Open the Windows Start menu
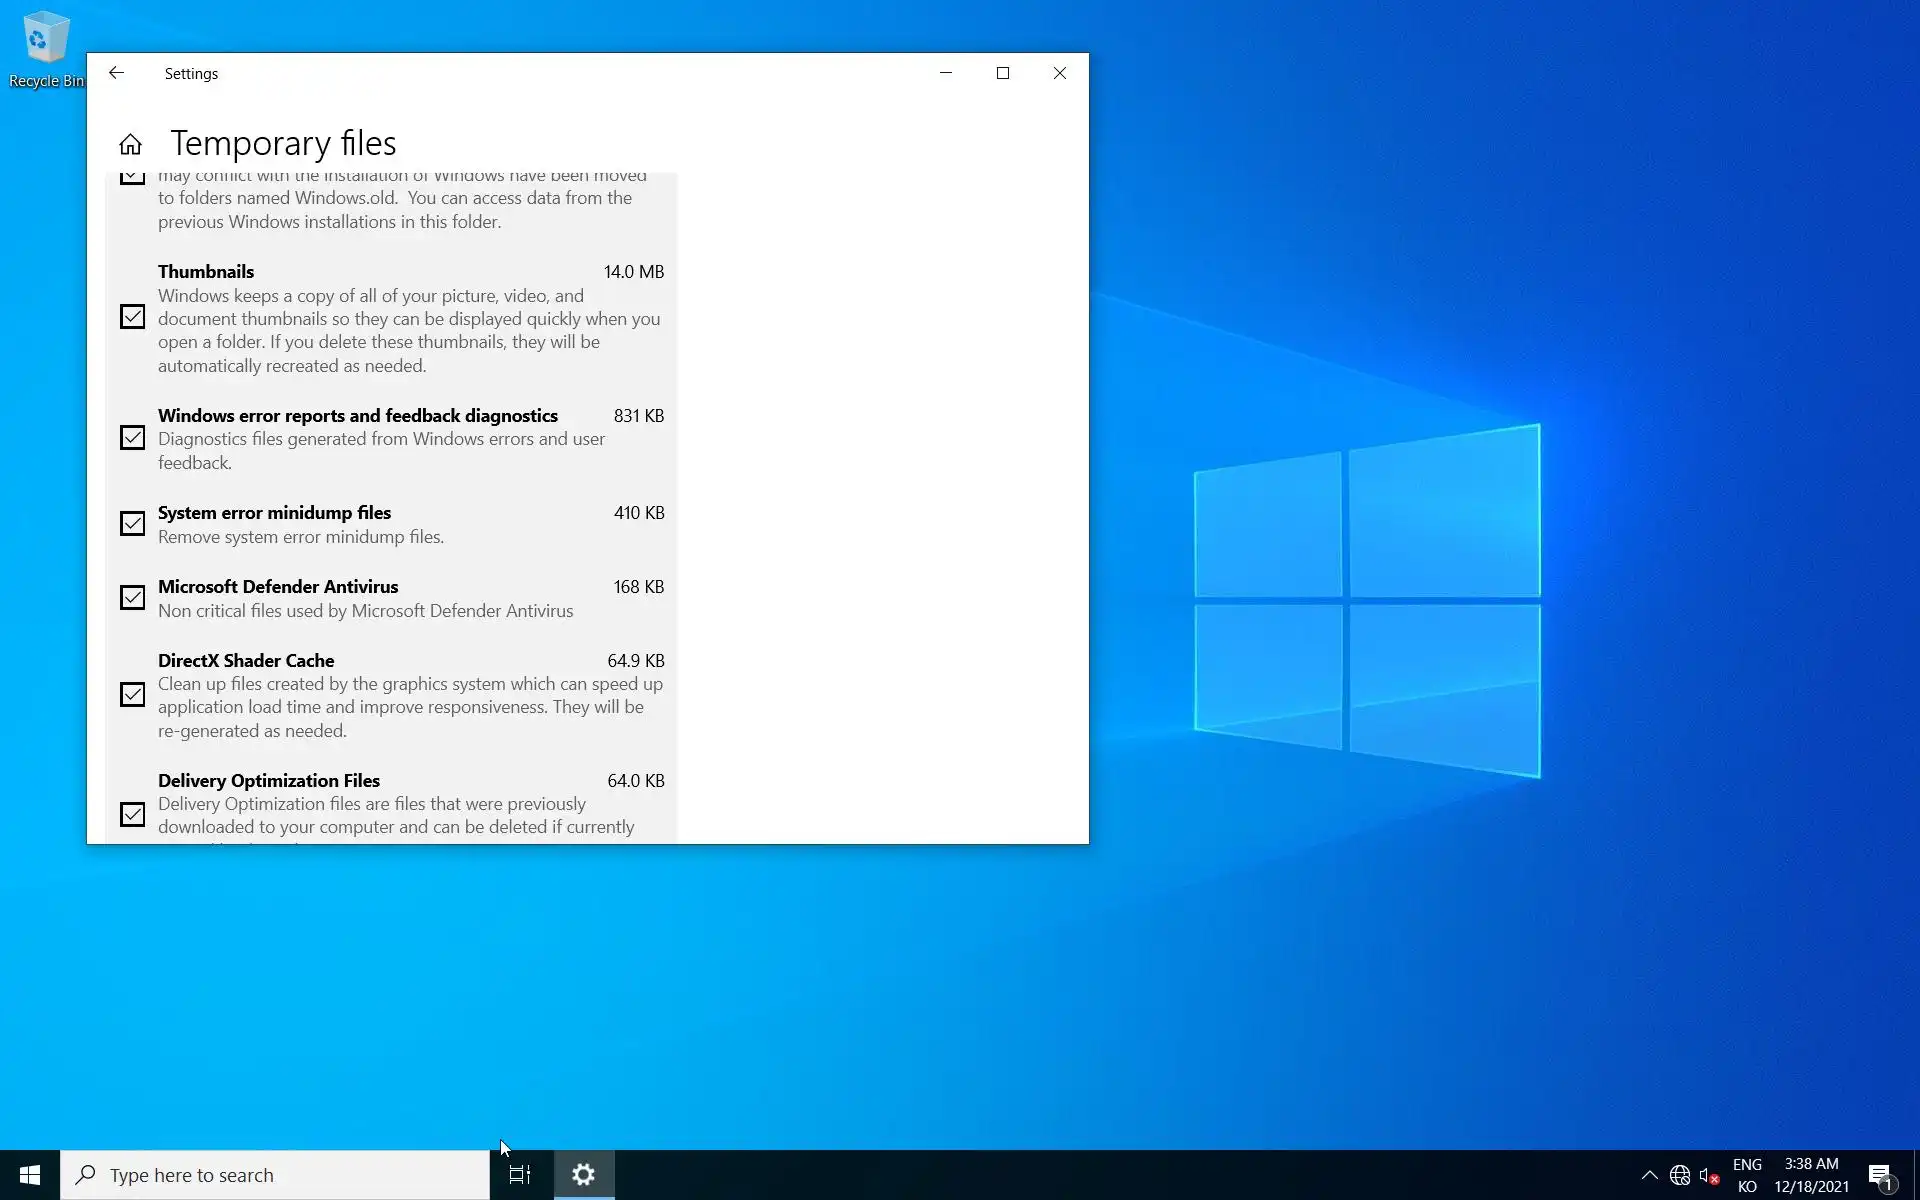This screenshot has width=1920, height=1200. tap(30, 1175)
